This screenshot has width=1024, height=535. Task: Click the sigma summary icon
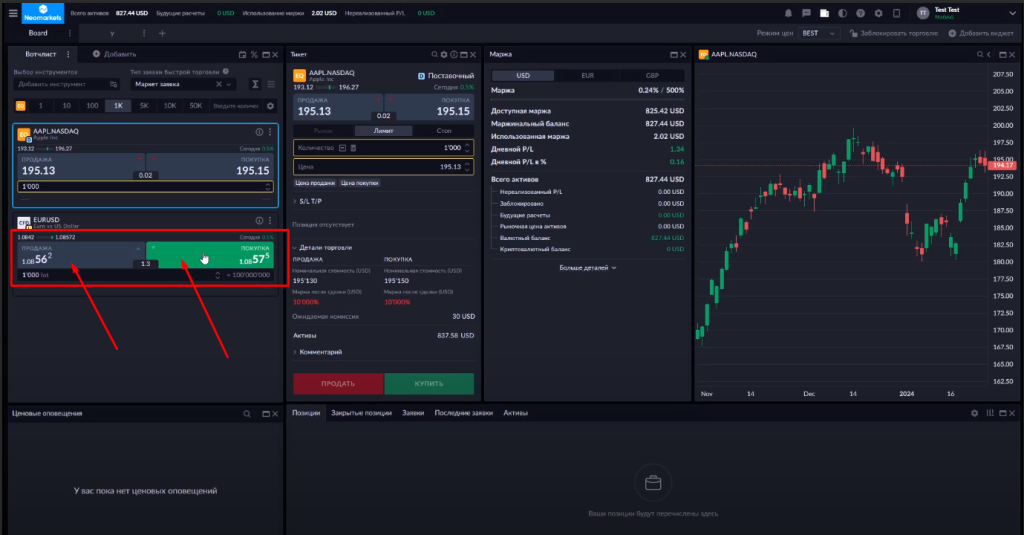255,84
